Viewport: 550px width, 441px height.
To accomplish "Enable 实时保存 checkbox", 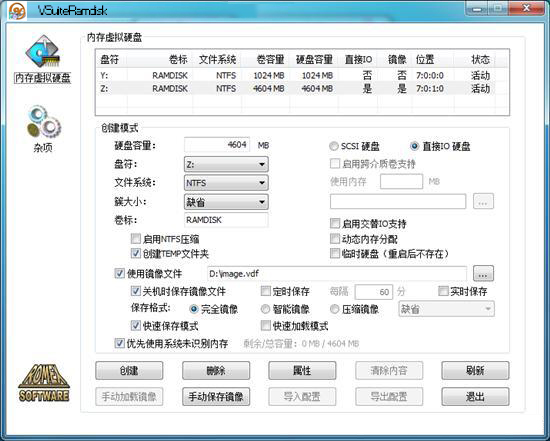I will coord(443,291).
